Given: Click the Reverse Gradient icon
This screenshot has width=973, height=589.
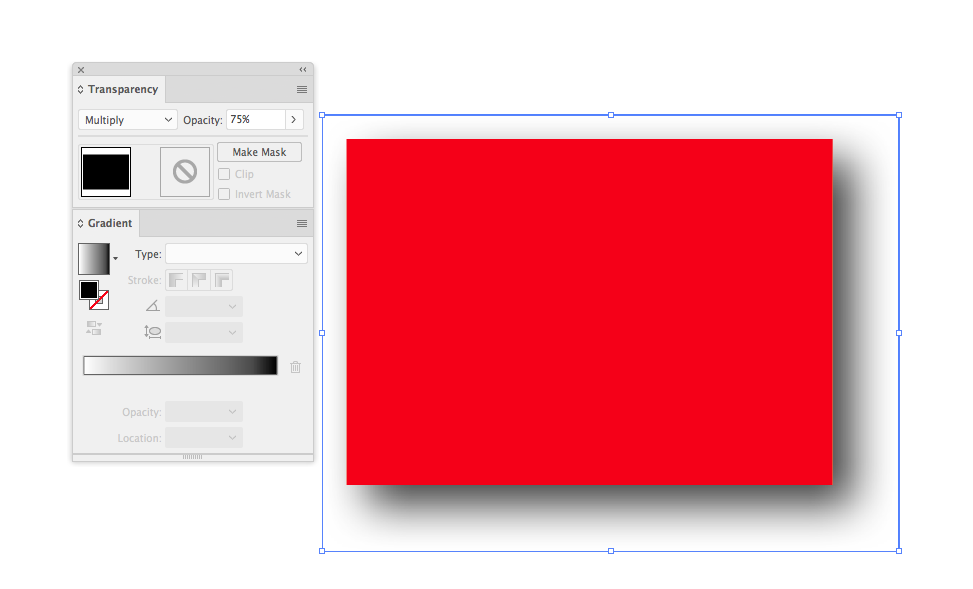Looking at the screenshot, I should 94,328.
